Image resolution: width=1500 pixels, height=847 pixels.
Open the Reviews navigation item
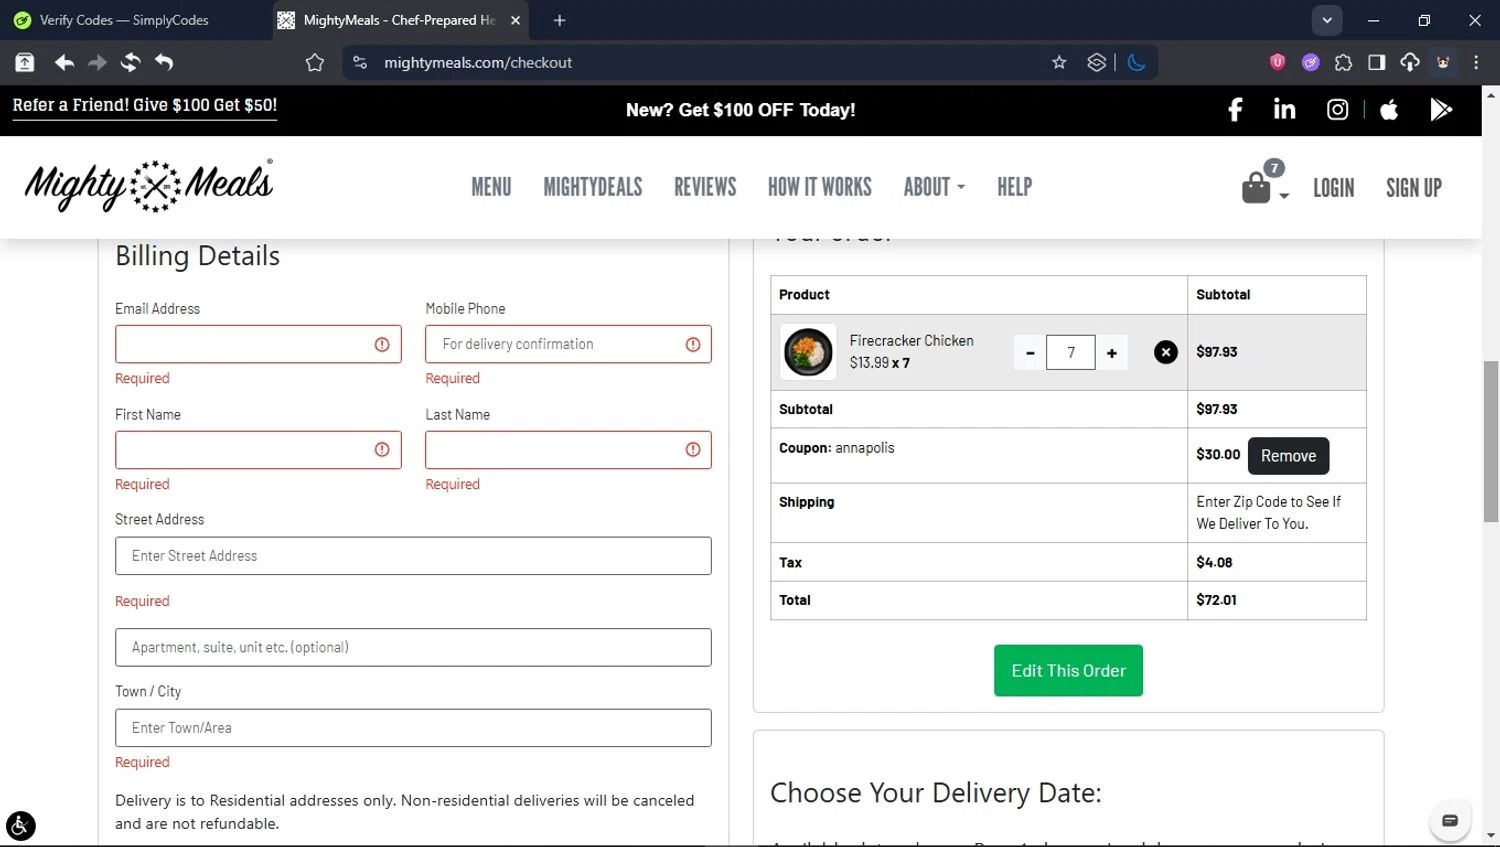click(x=705, y=187)
